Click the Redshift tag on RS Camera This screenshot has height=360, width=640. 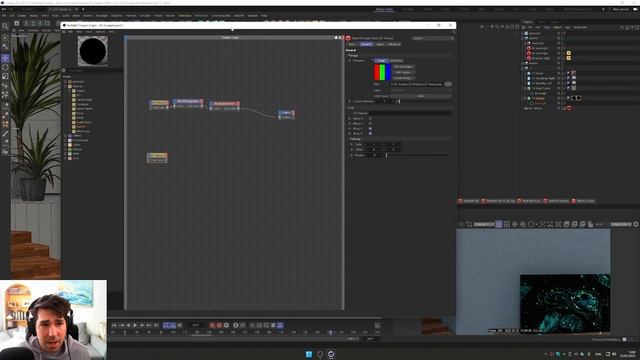569,108
